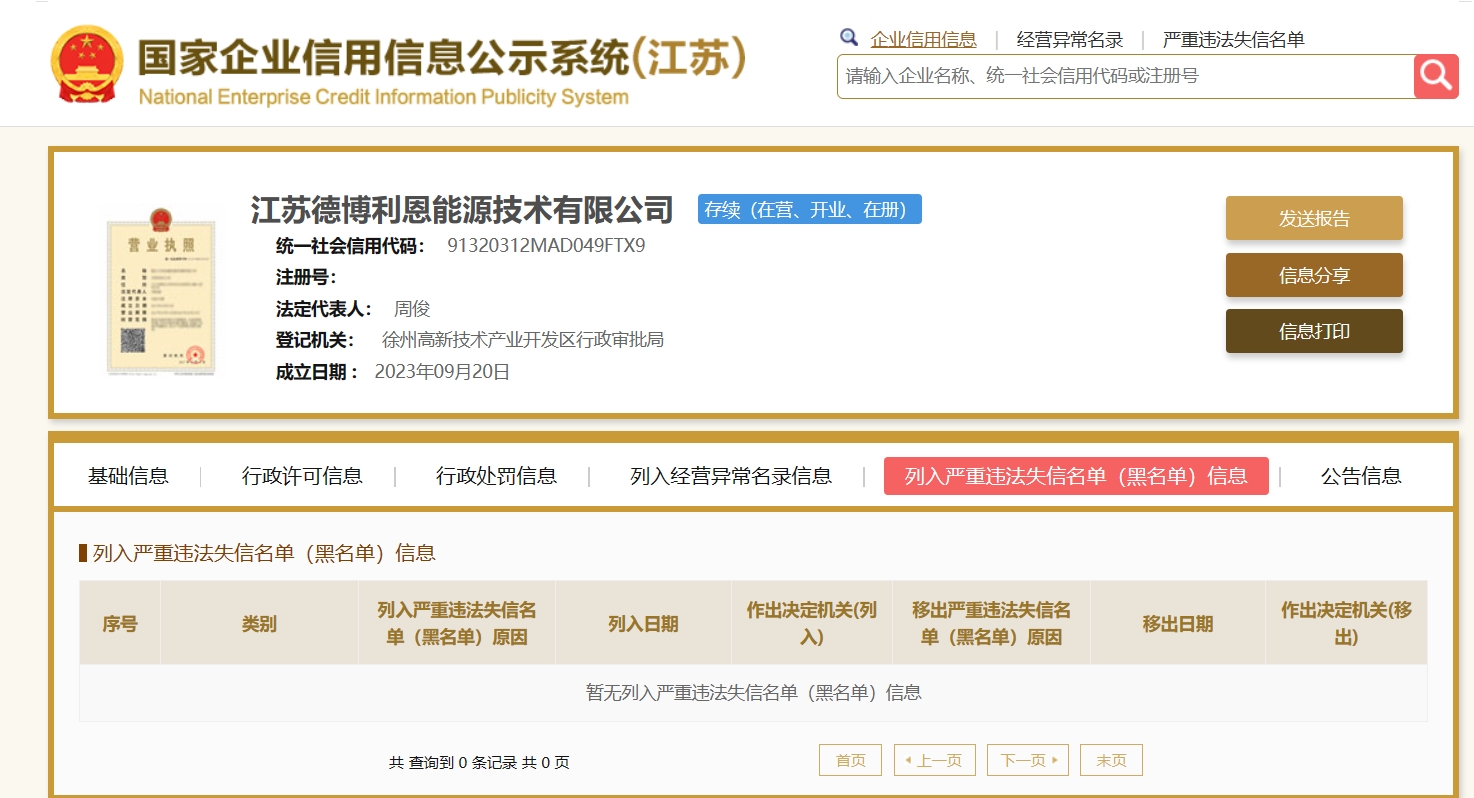Click the 序号 column header

coord(120,624)
